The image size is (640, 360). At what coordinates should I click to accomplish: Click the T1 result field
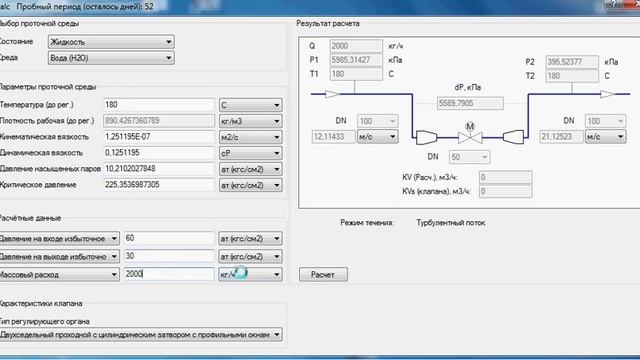[356, 74]
